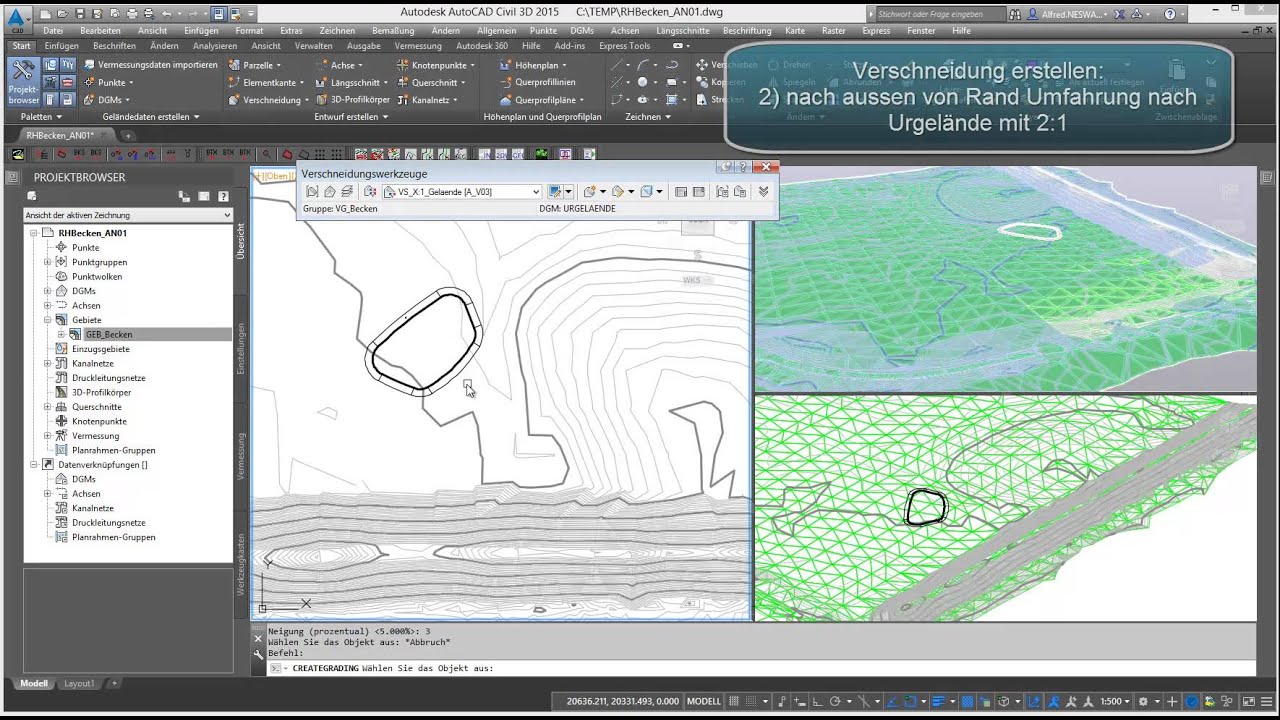Open the Längsschnitt ribbon dropdown
The image size is (1280, 720).
tap(352, 82)
